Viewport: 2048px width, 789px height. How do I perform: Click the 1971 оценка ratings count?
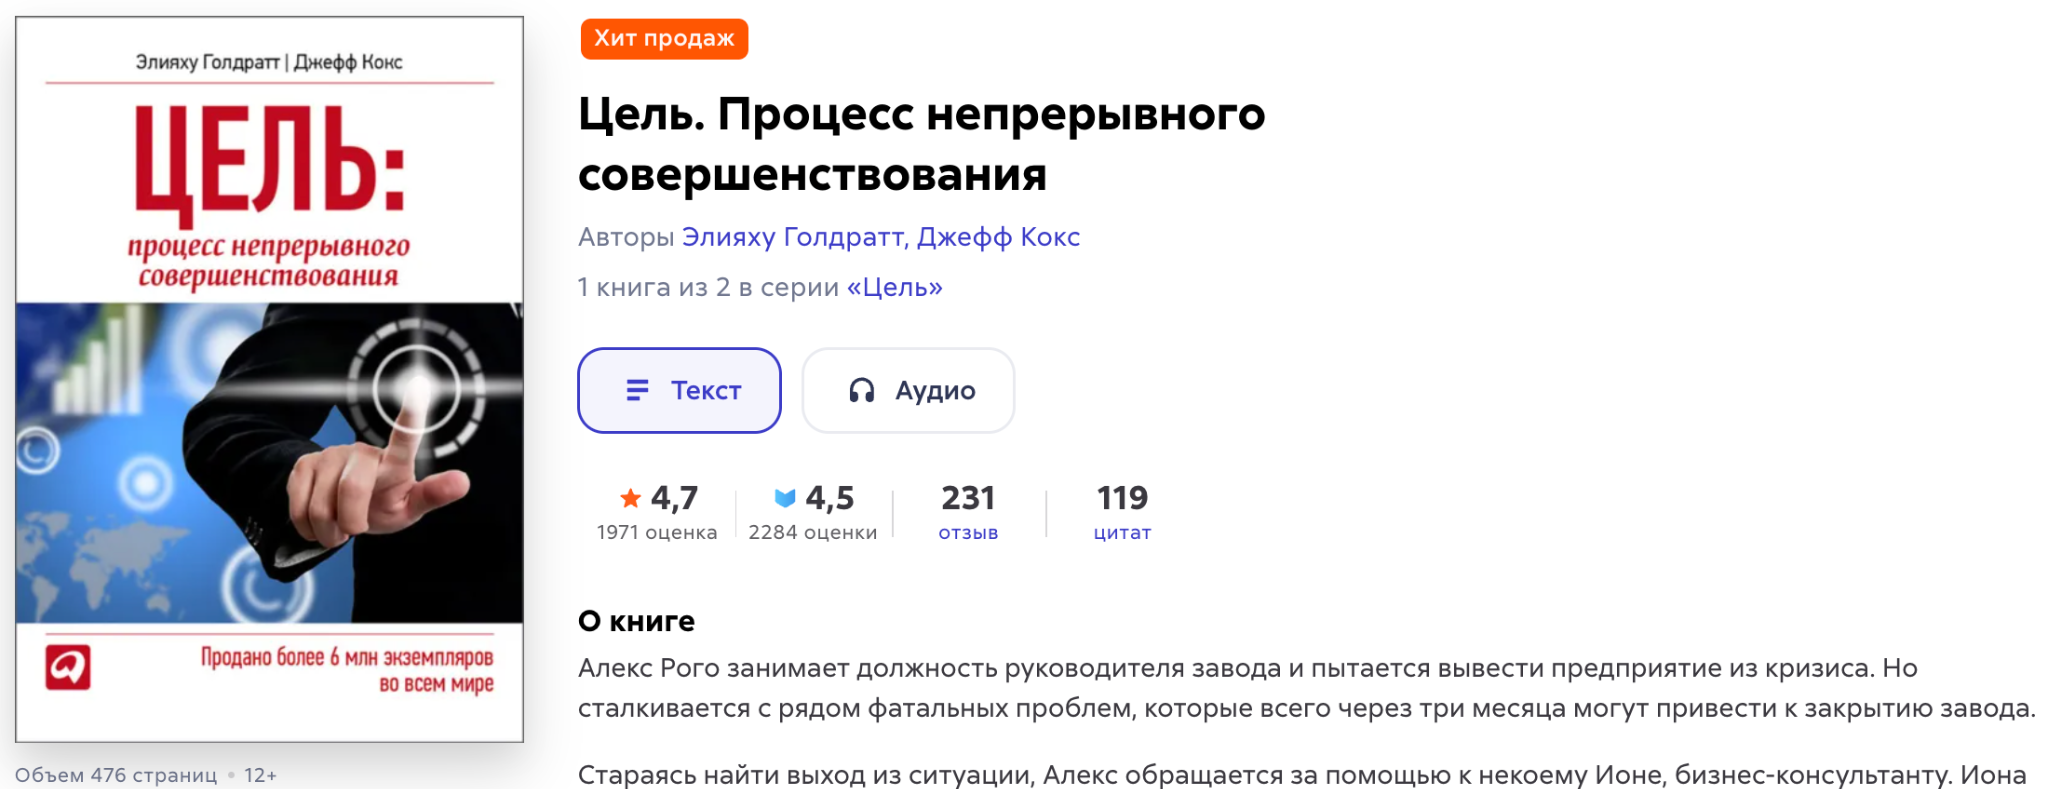tap(657, 533)
